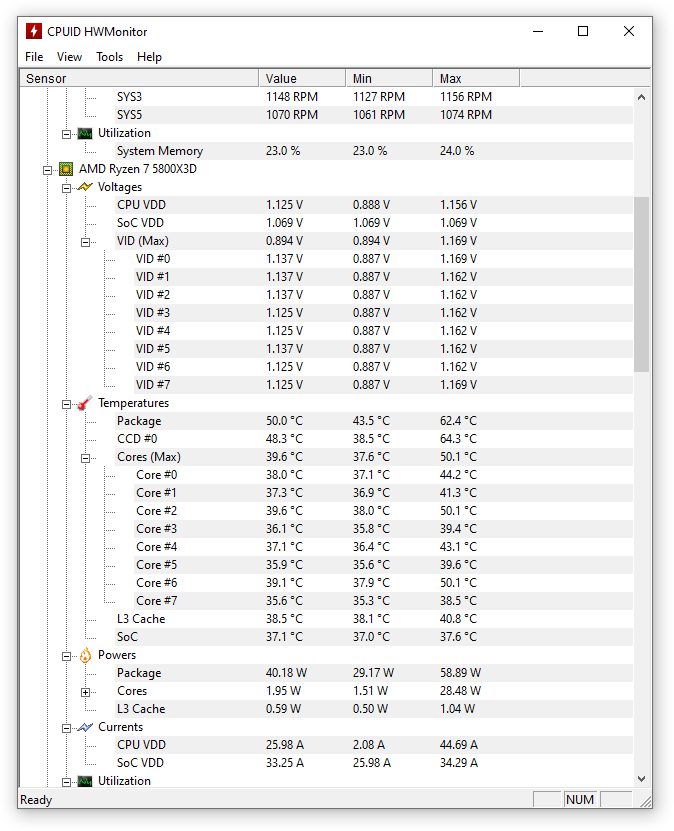Collapse the Powers section
Screen dimensions: 674x831
[x=66, y=657]
